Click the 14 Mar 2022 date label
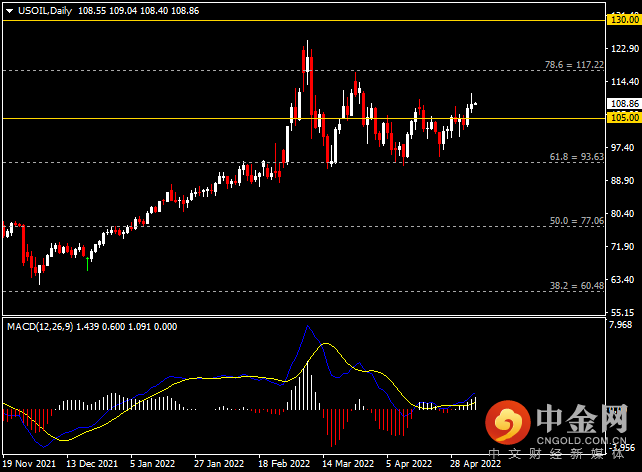 [348, 464]
